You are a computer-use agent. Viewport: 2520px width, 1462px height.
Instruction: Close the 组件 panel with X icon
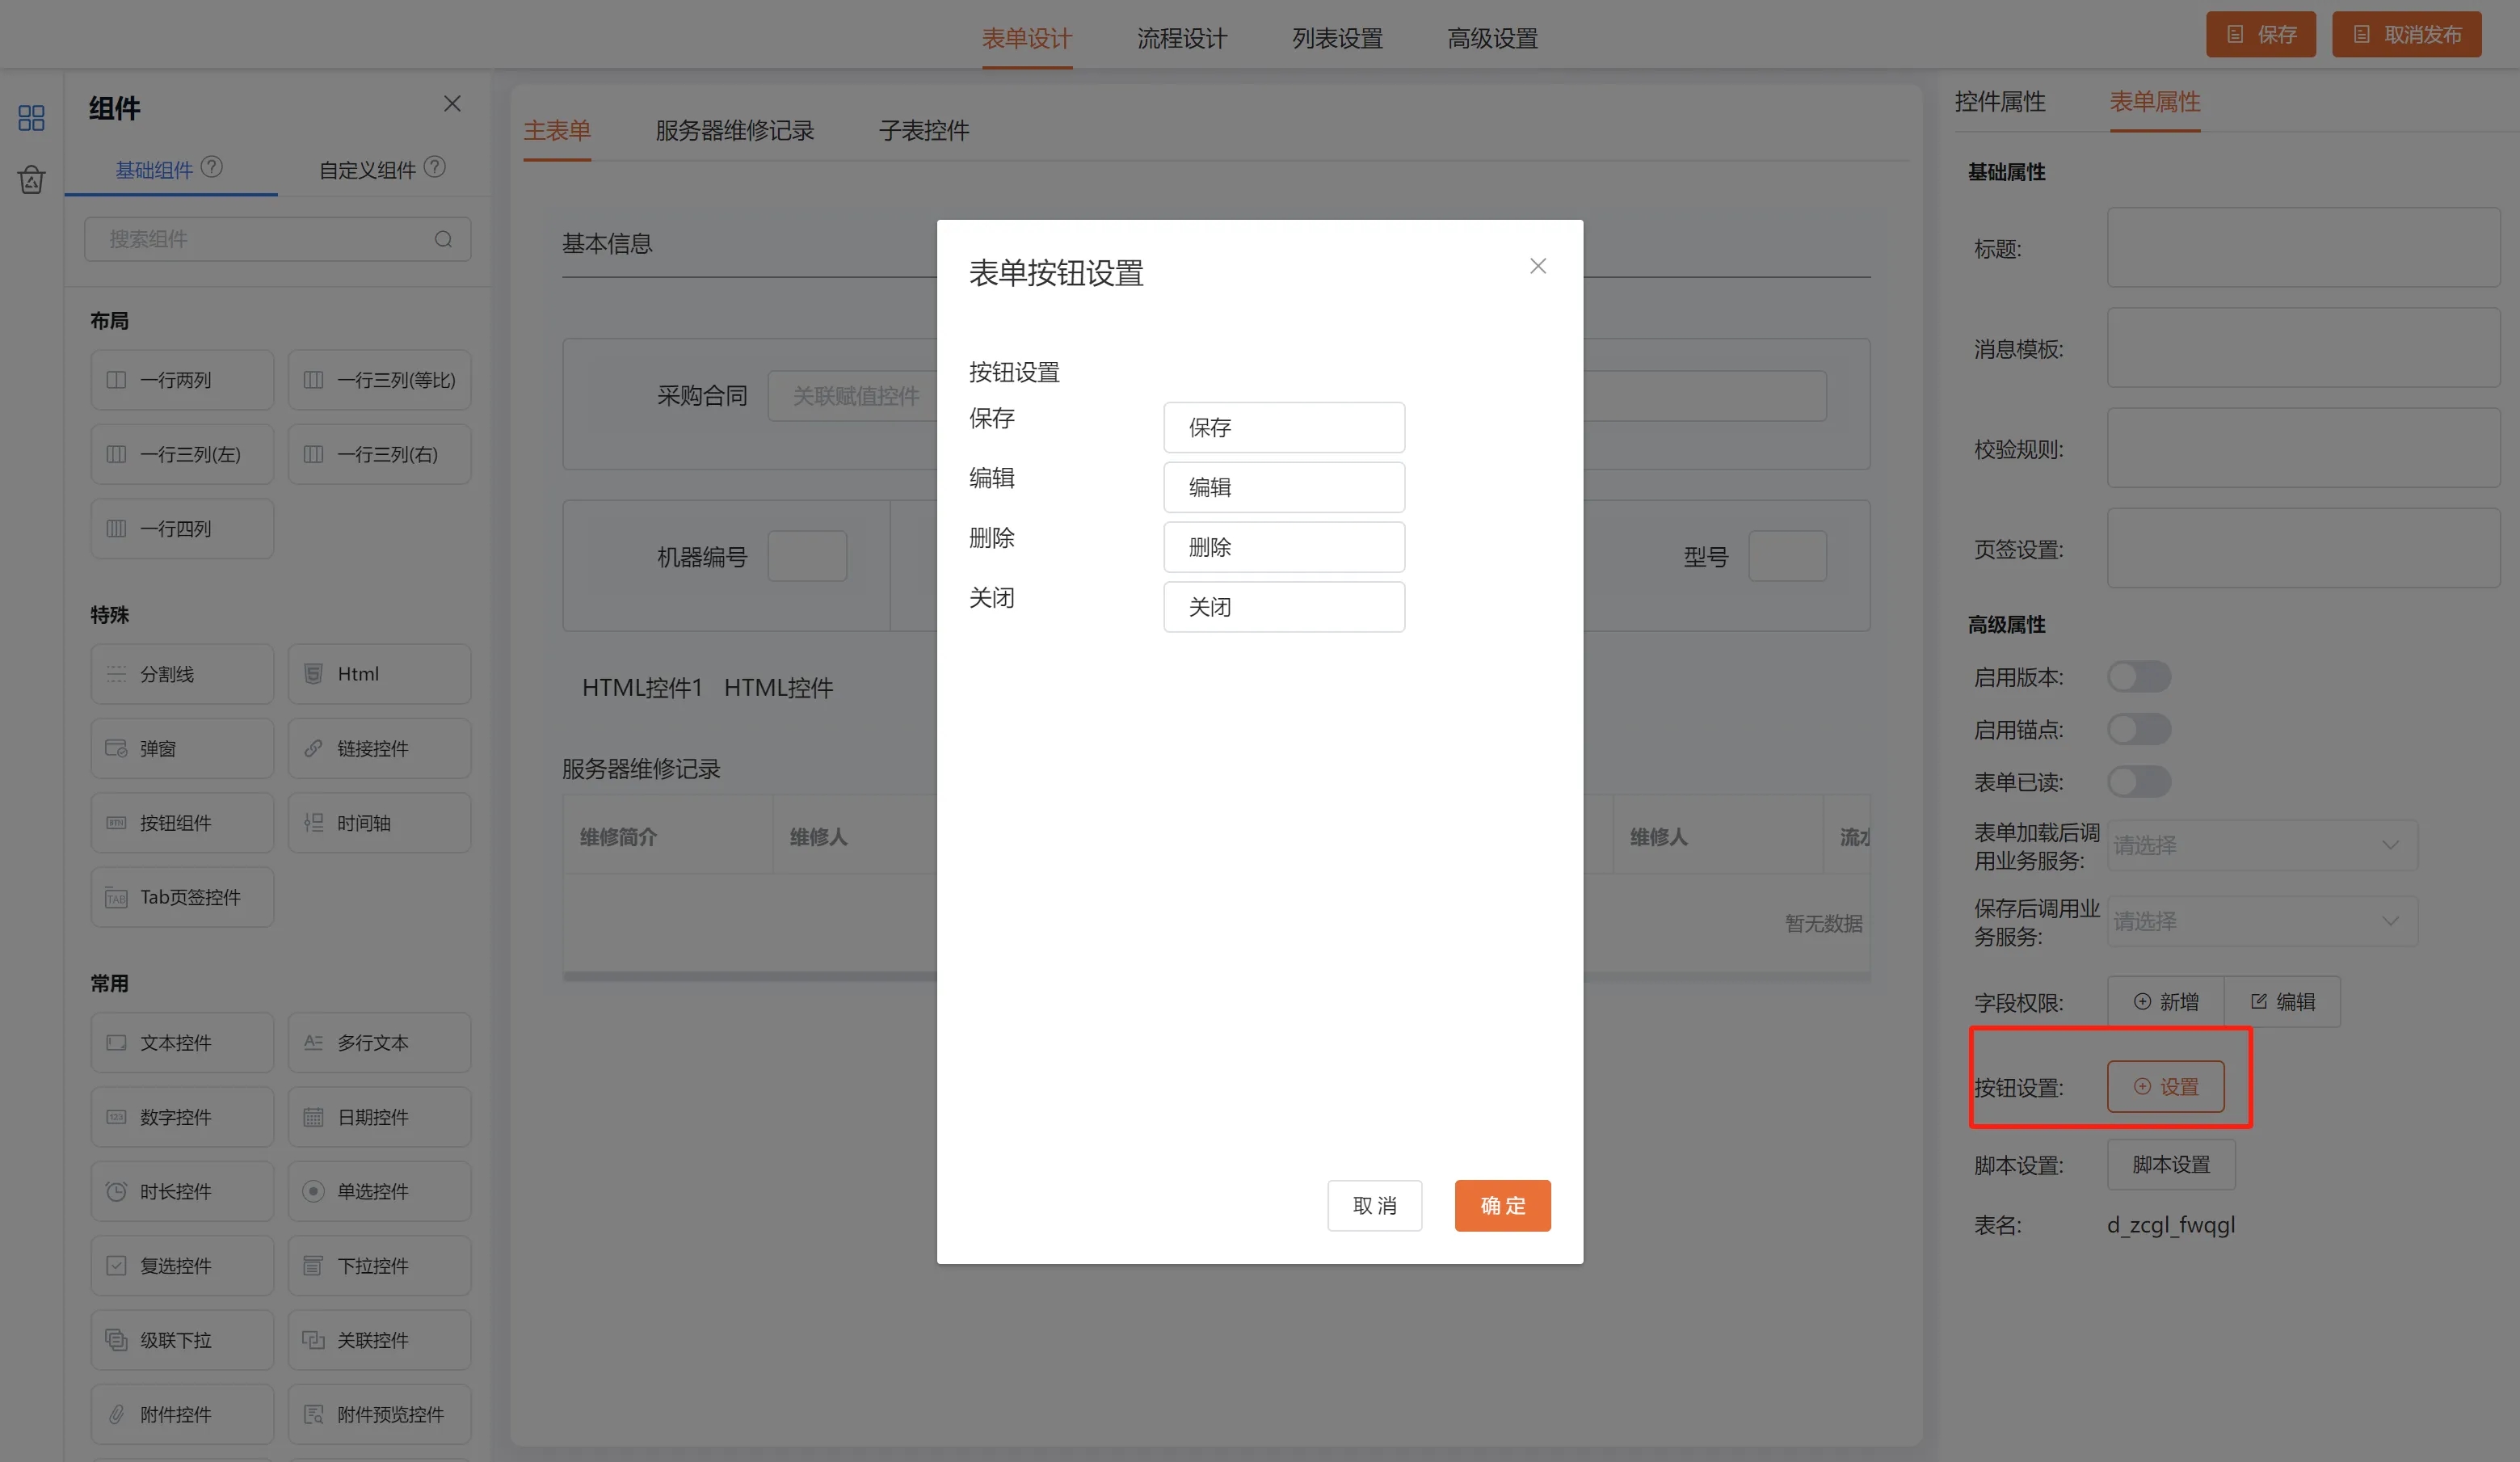[x=452, y=104]
